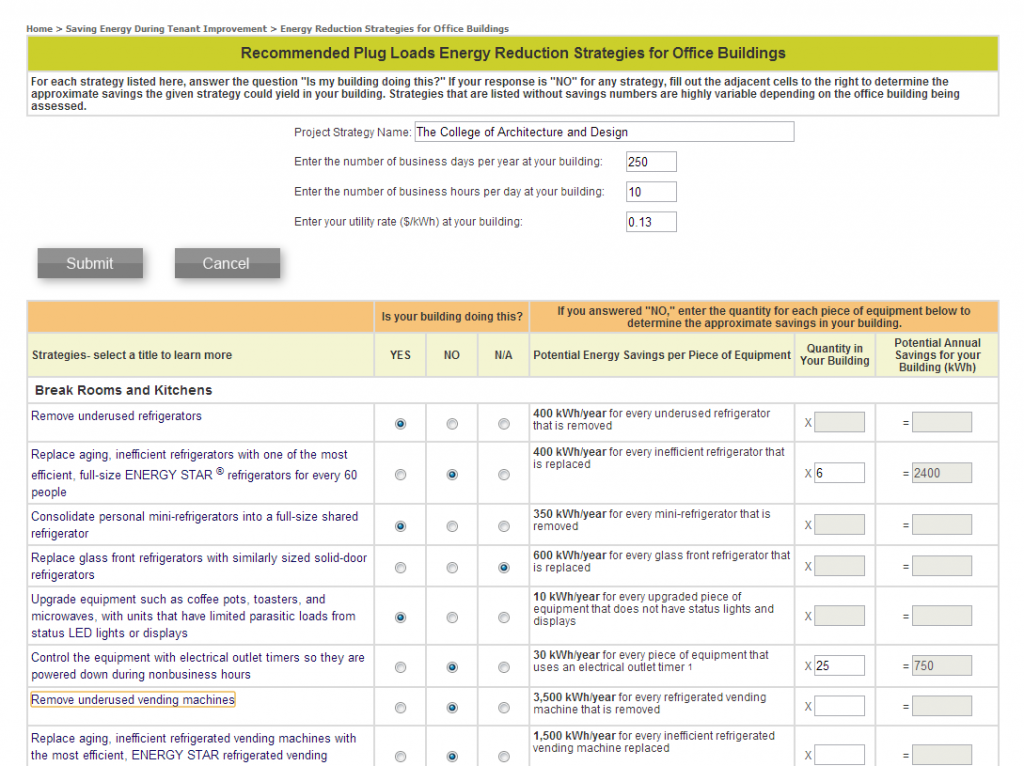Select N/A for Remove underused vending machines
1024x766 pixels.
(x=504, y=708)
